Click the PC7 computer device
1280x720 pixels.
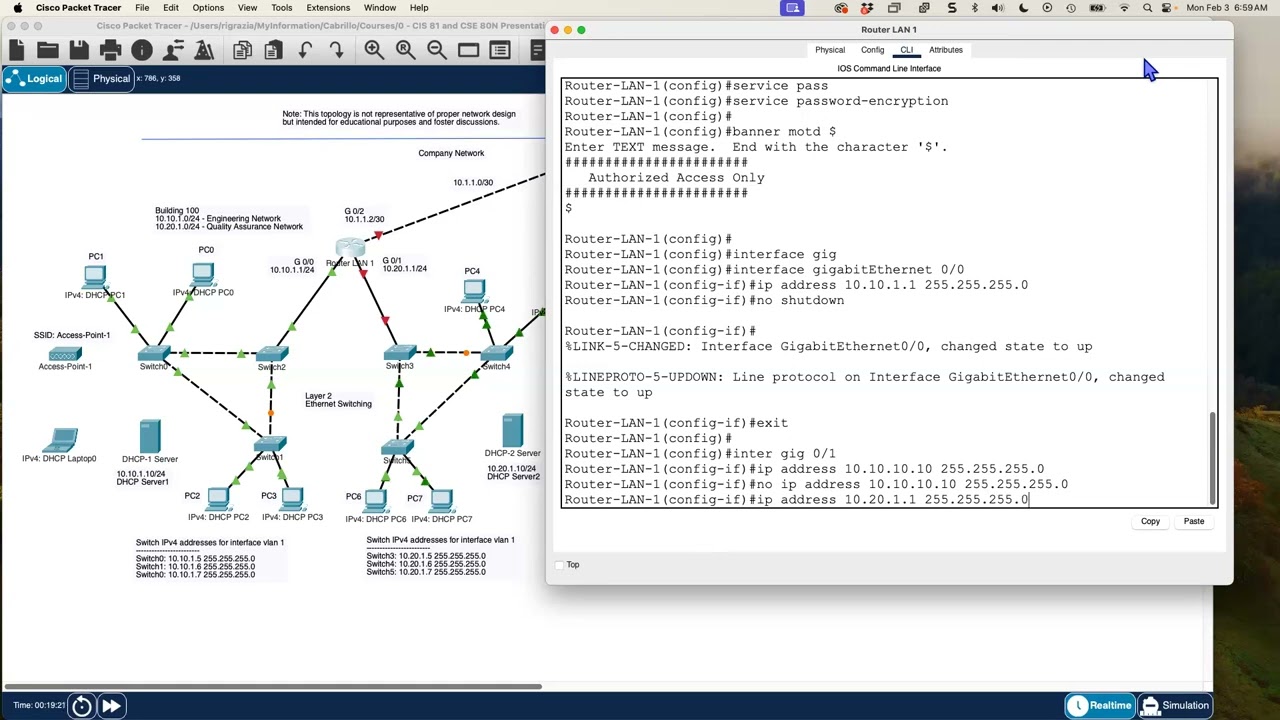pyautogui.click(x=441, y=501)
